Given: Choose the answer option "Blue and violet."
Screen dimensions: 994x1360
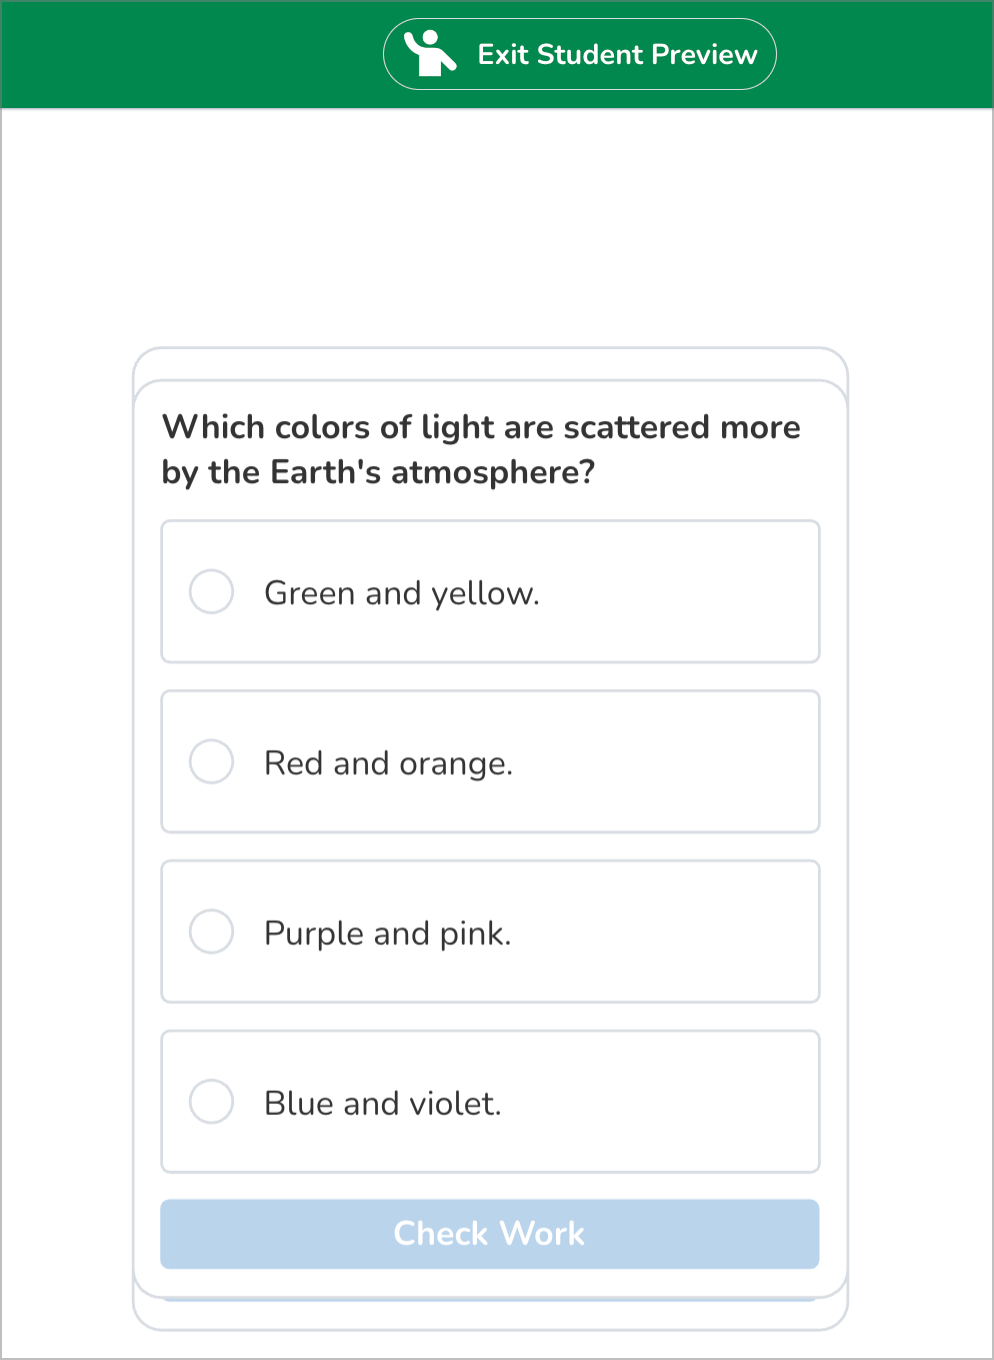Looking at the screenshot, I should (490, 1102).
